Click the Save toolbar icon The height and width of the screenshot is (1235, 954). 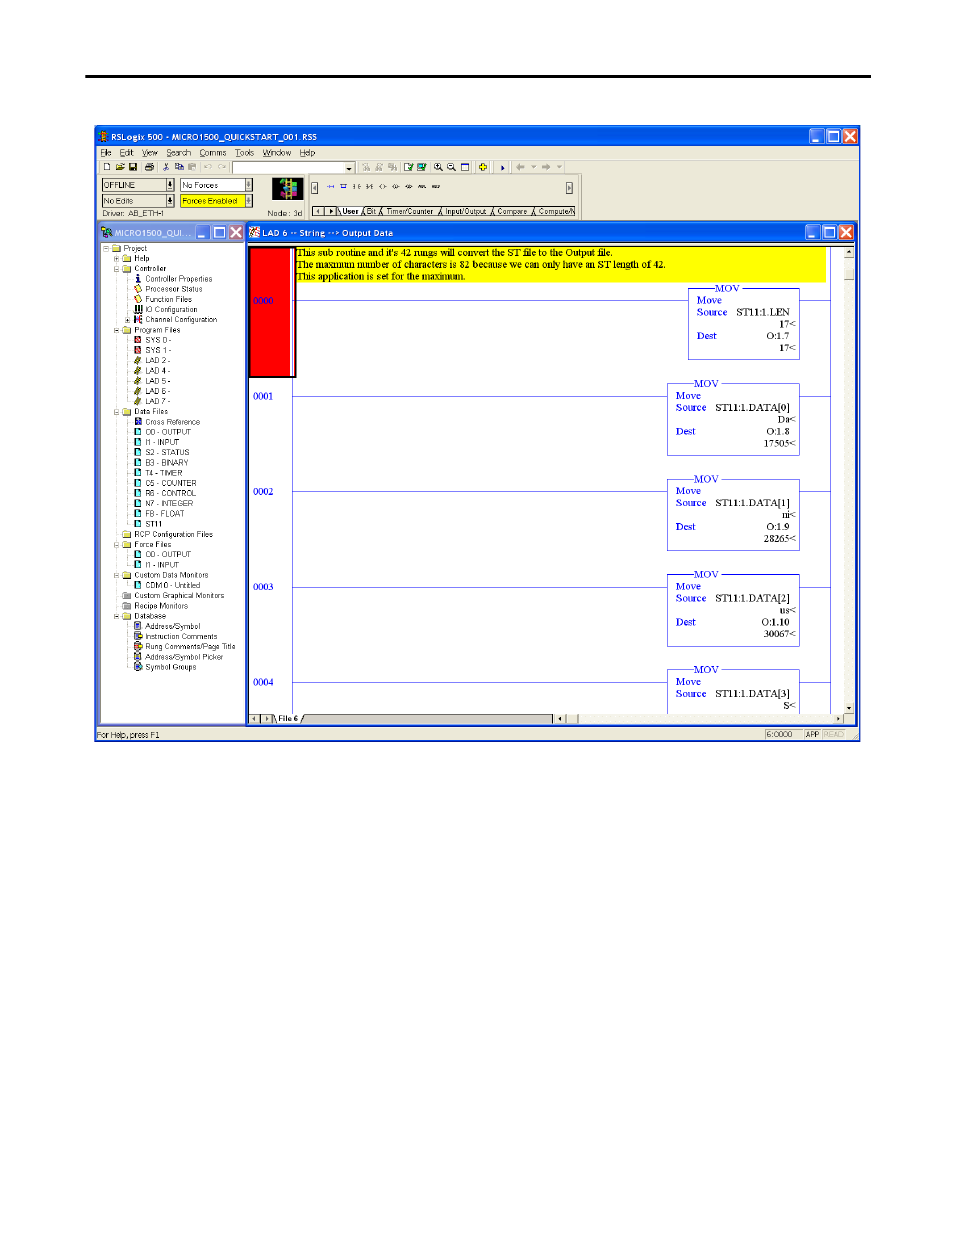coord(133,167)
